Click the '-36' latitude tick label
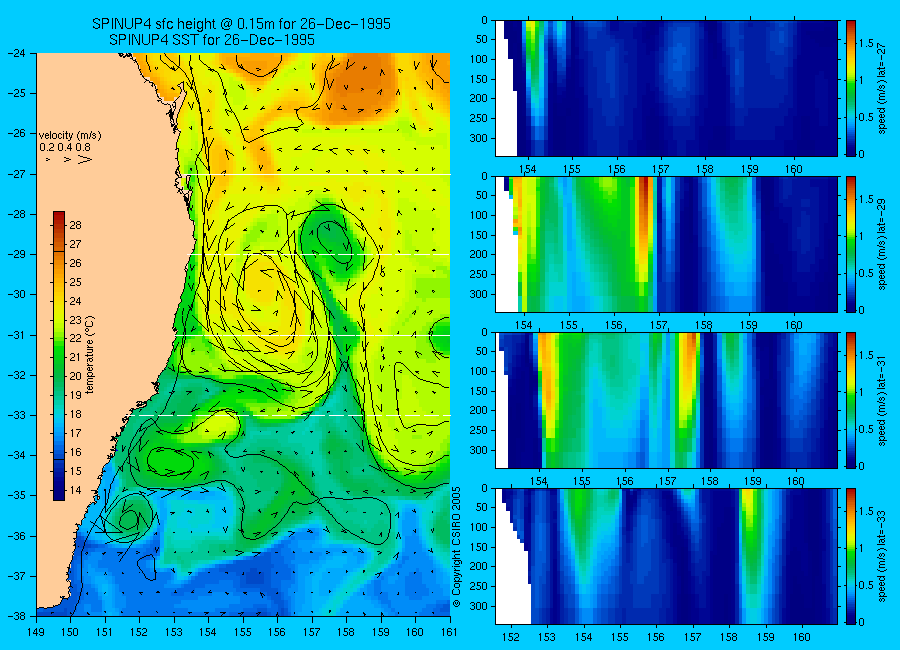Screen dimensions: 900x650 (x=17, y=536)
